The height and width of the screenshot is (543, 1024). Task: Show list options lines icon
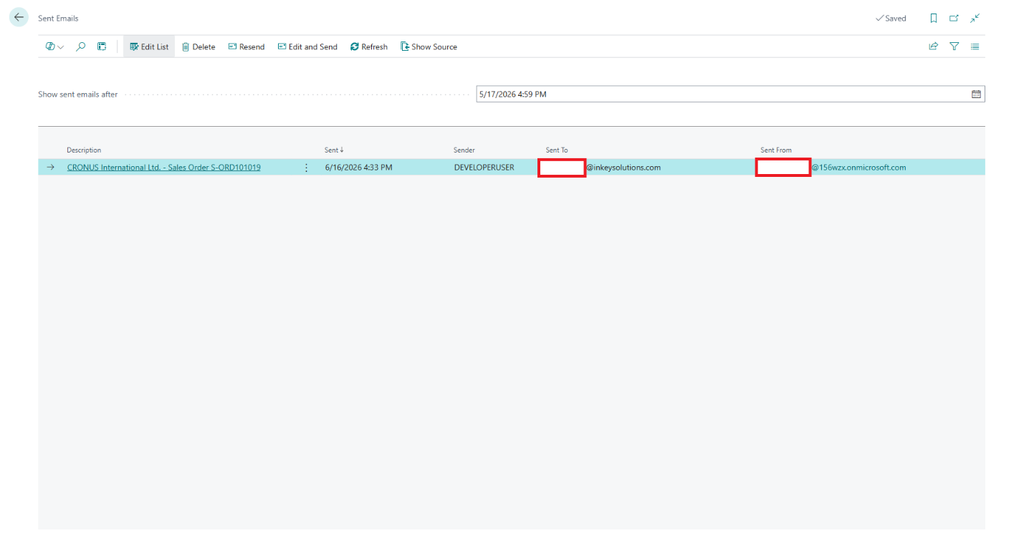click(975, 46)
